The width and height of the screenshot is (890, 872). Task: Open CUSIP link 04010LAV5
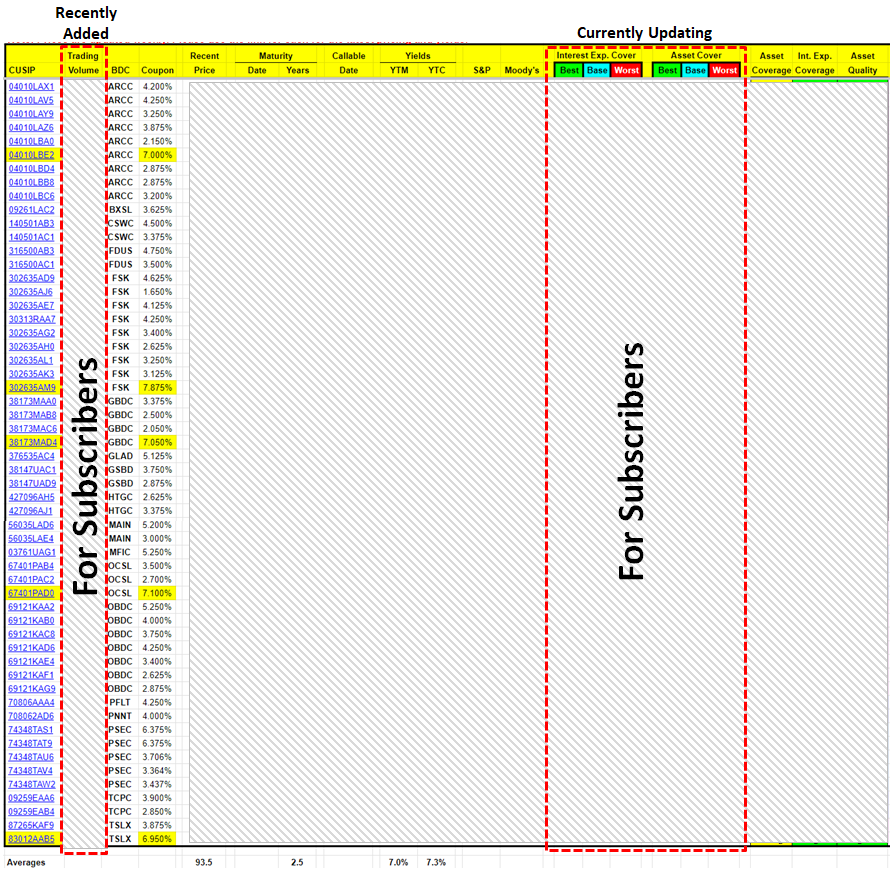pyautogui.click(x=31, y=100)
